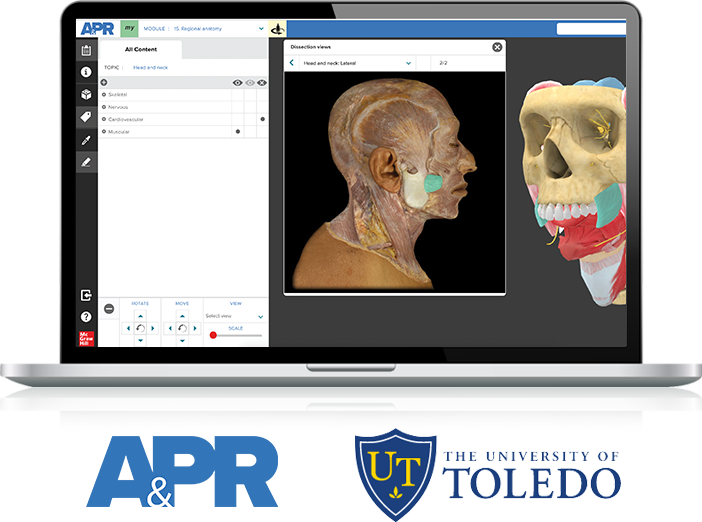Rotate the model to the left
Image resolution: width=702 pixels, height=522 pixels.
pos(128,328)
